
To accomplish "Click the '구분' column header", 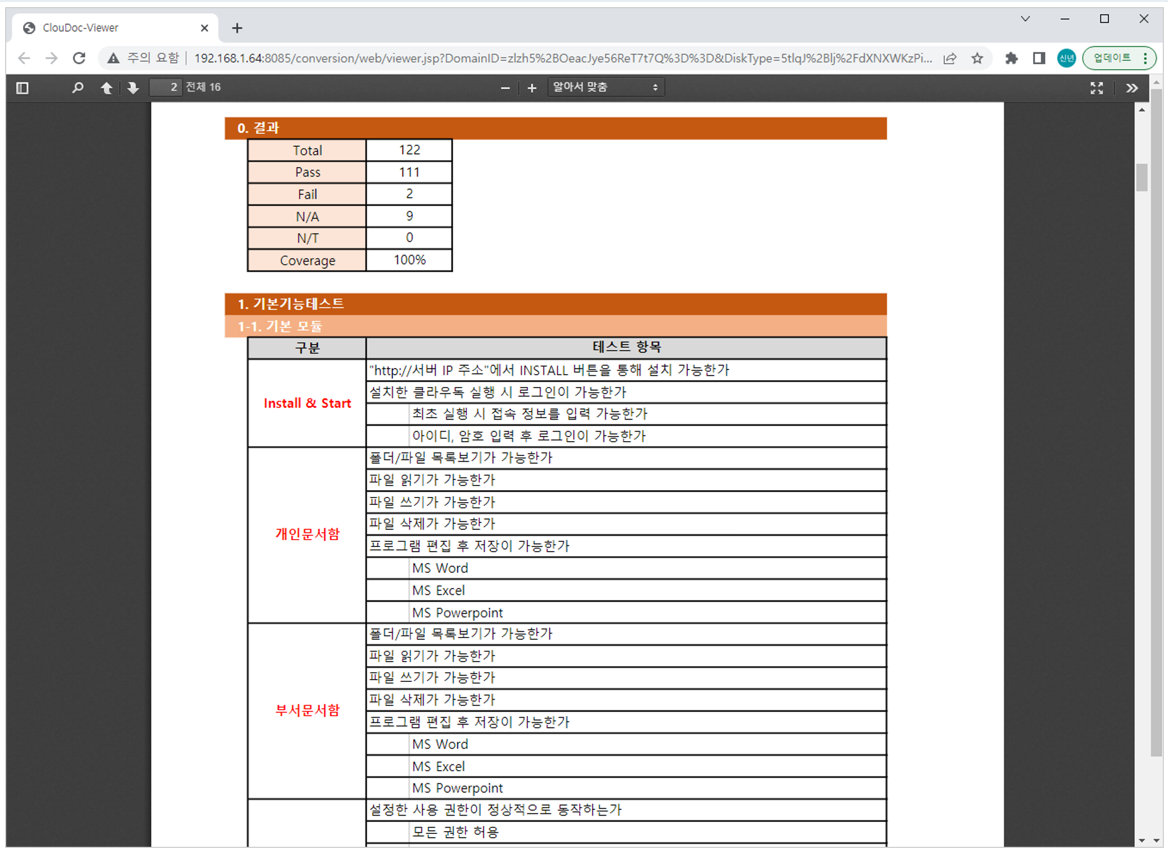I will [307, 348].
